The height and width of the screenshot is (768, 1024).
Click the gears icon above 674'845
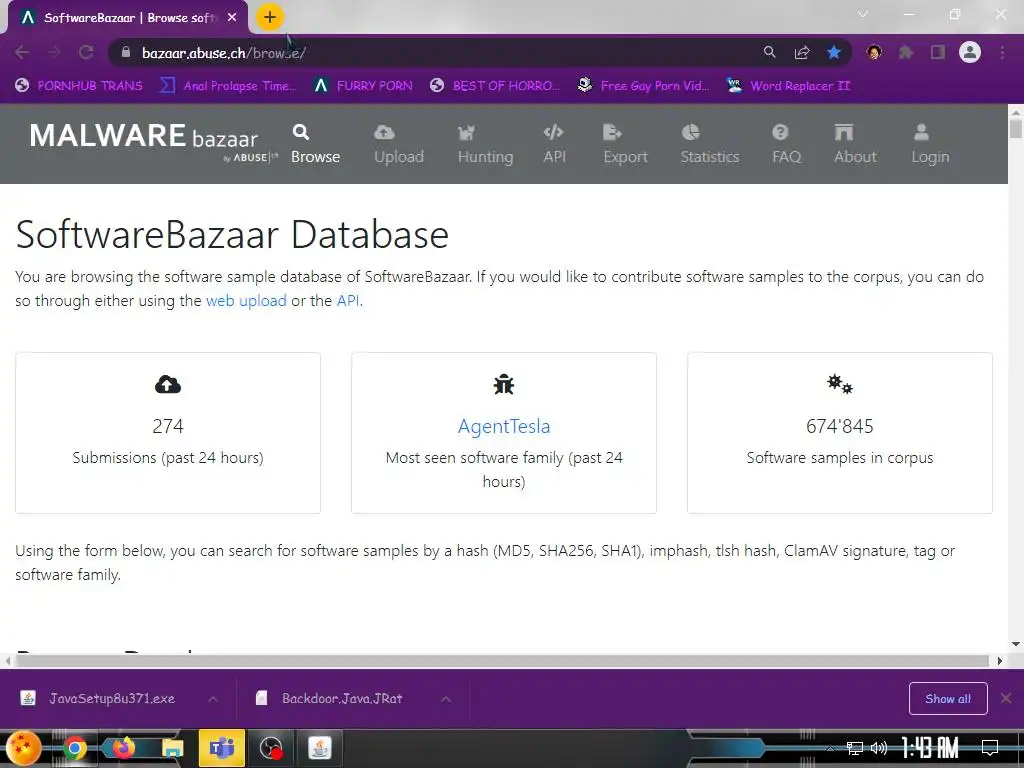click(840, 384)
